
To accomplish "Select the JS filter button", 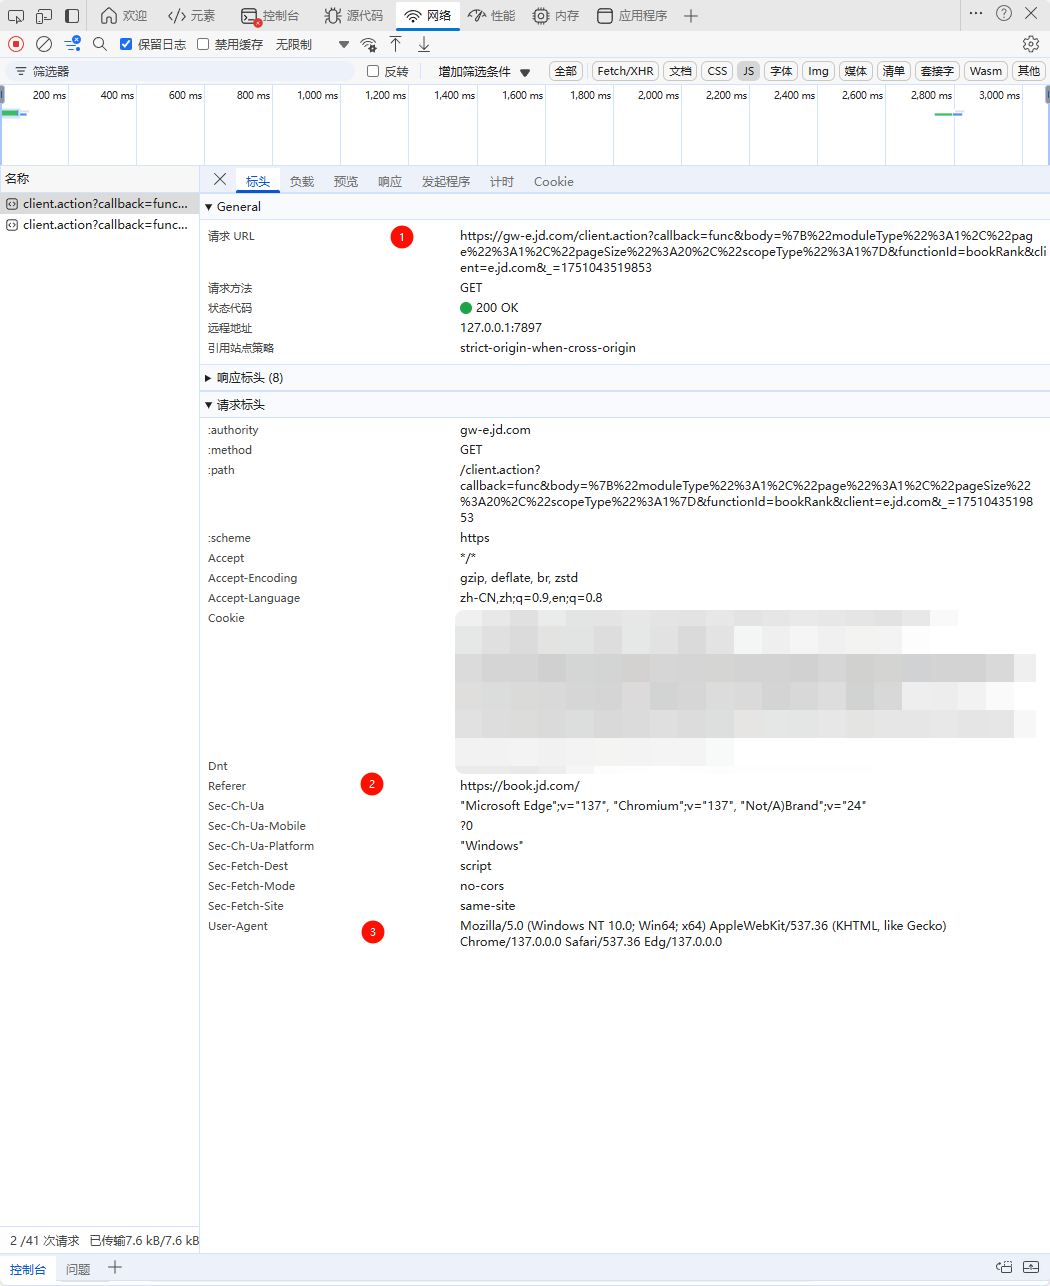I will pos(748,71).
